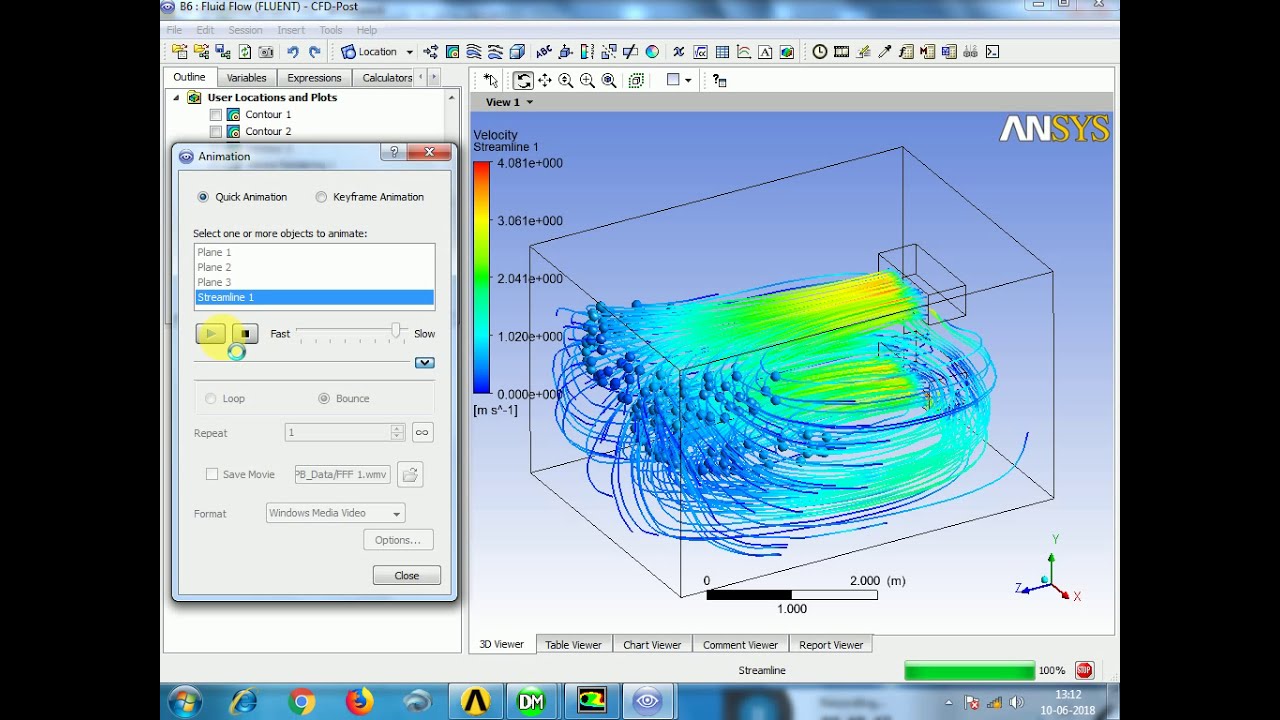
Task: Stop the quick animation
Action: tap(245, 334)
